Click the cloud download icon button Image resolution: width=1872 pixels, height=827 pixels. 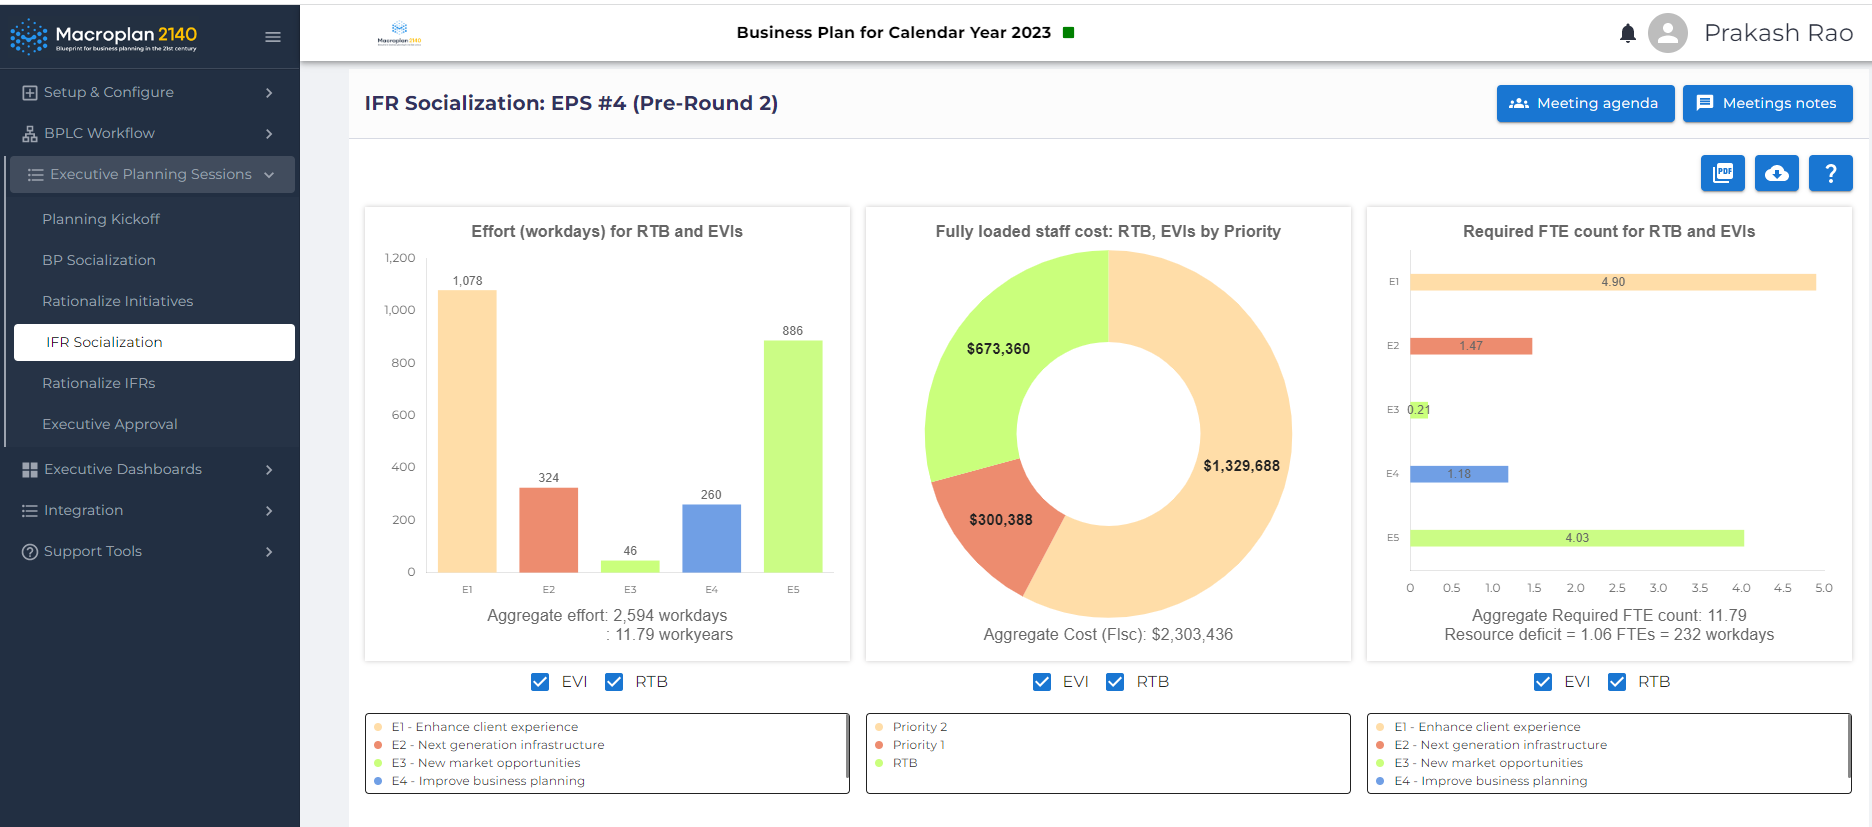[x=1776, y=173]
